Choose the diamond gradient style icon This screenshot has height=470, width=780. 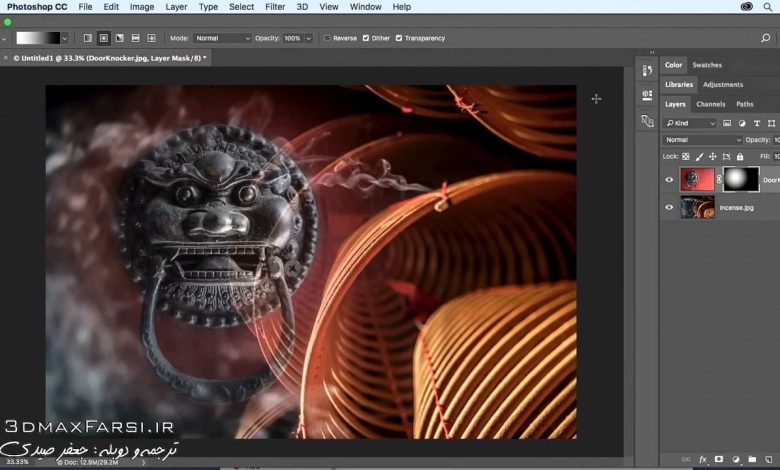[151, 38]
